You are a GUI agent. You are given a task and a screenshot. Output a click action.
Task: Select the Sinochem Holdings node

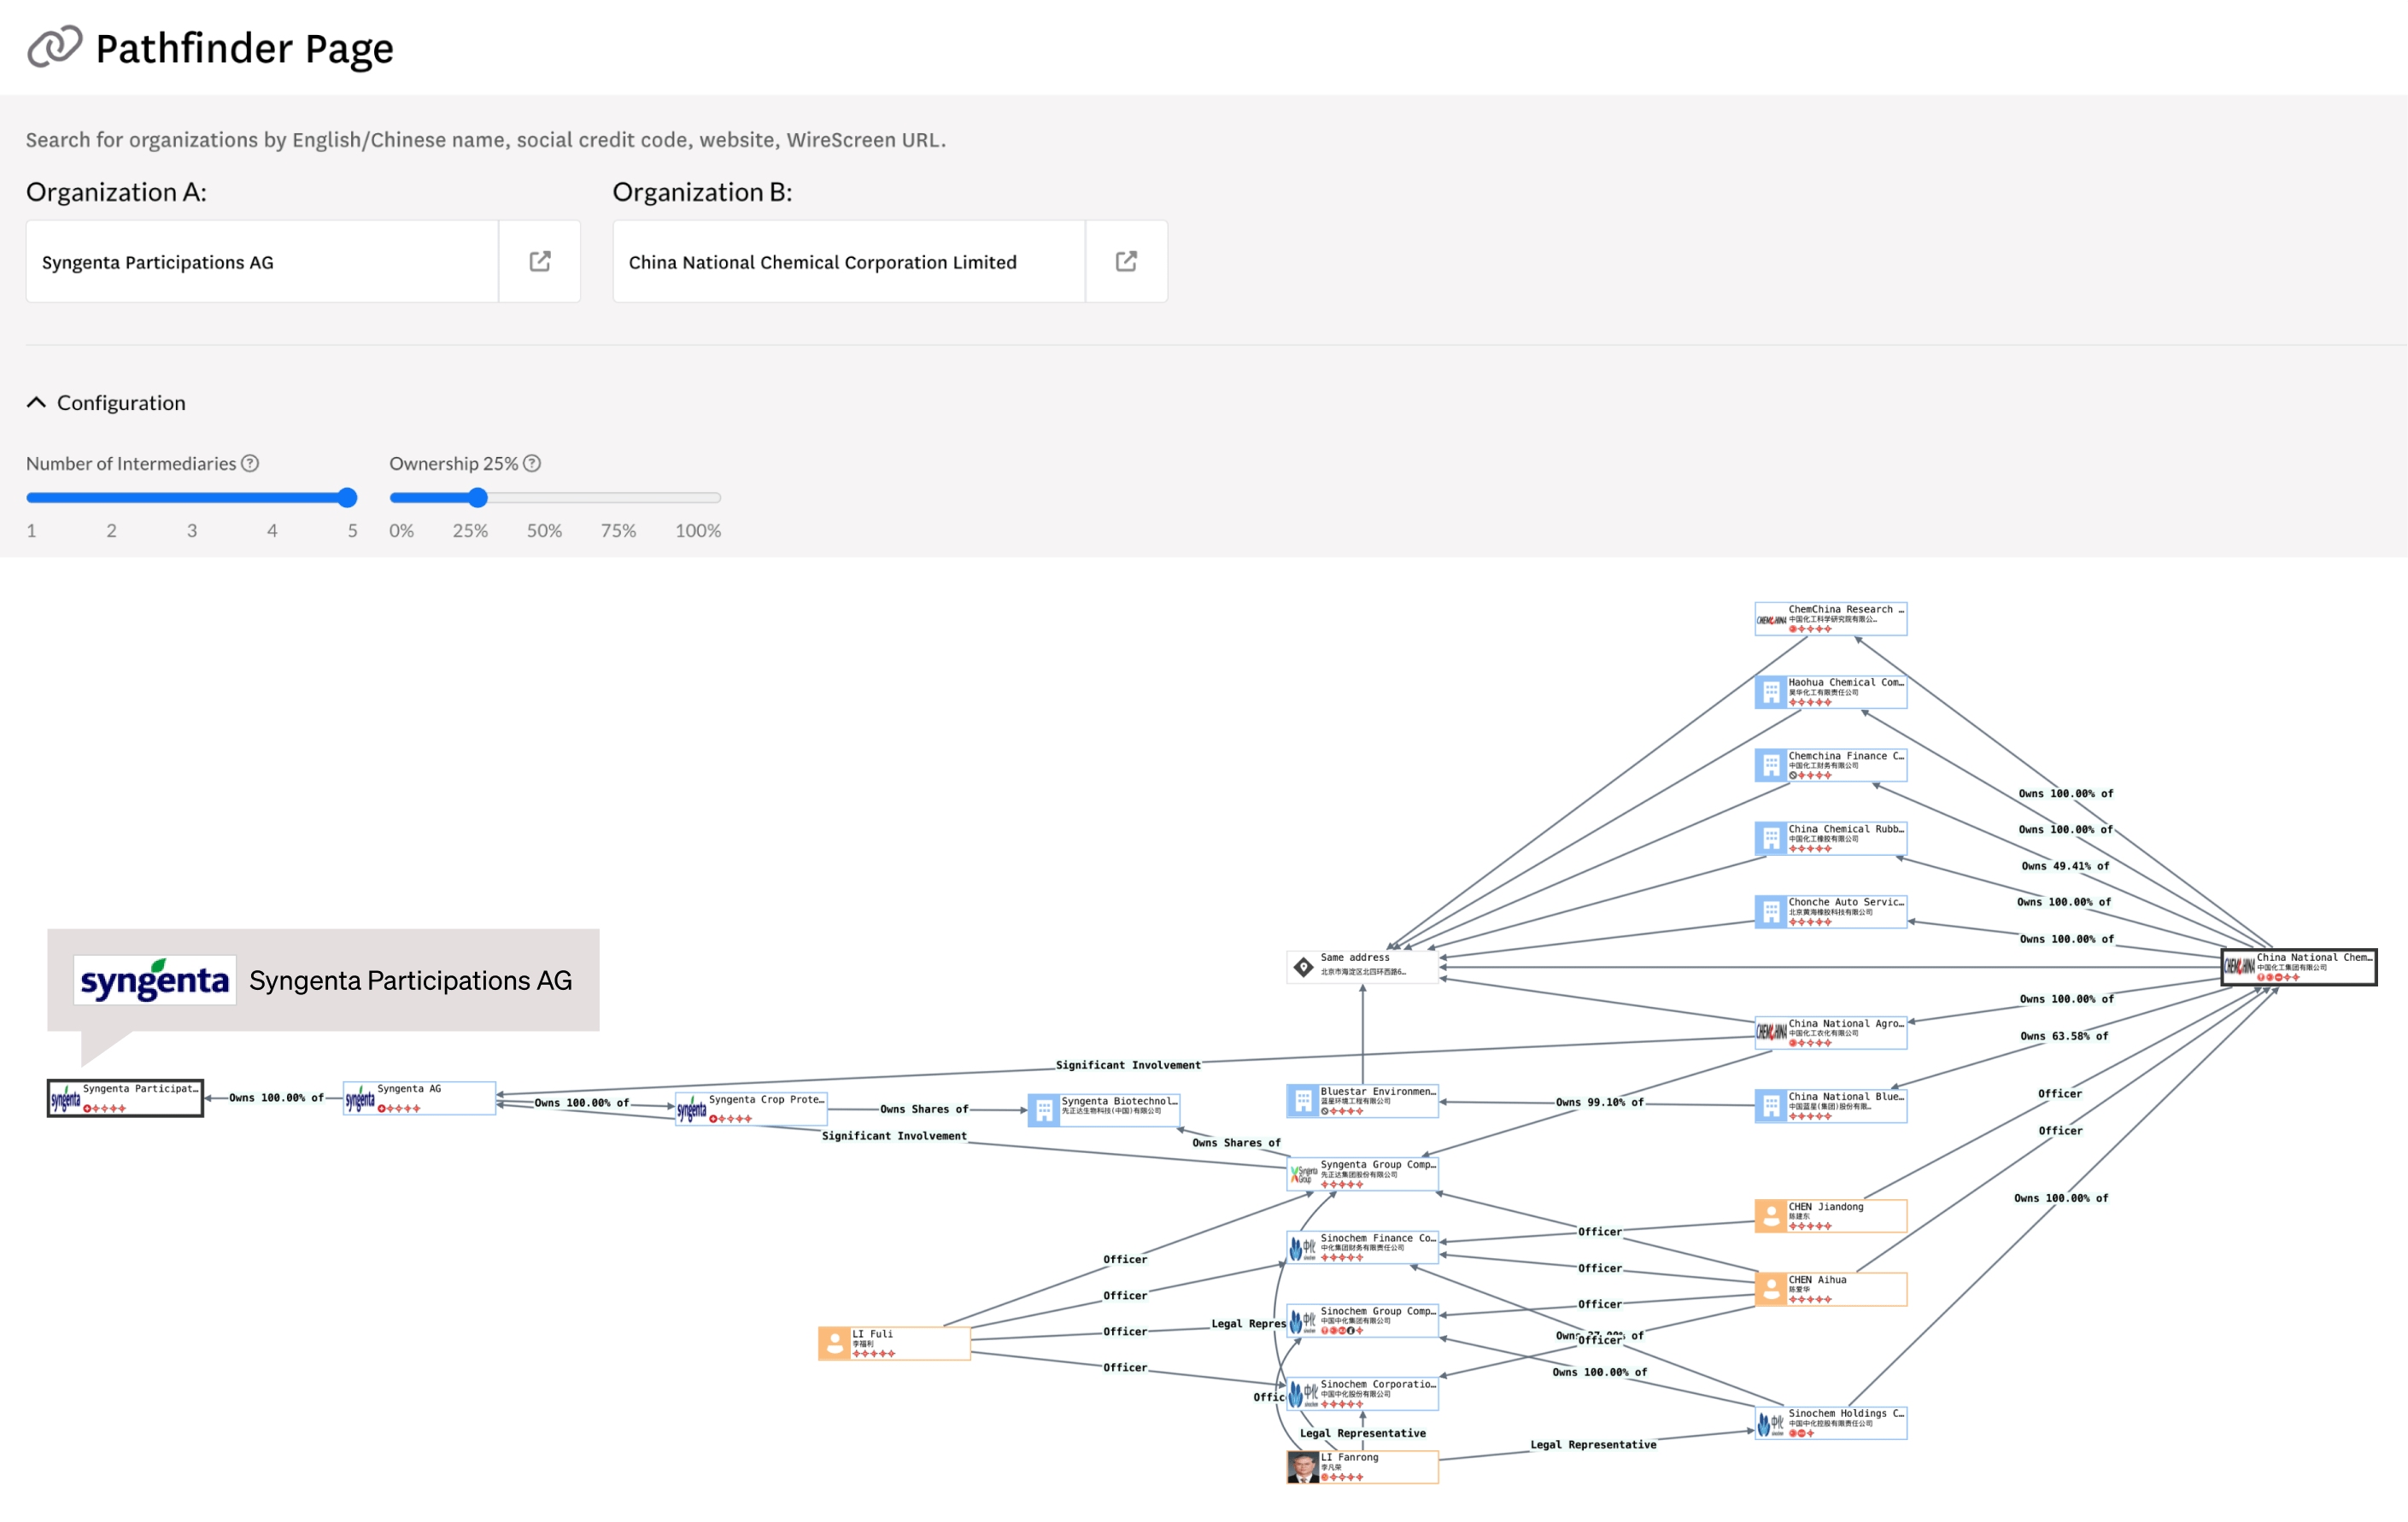(x=1830, y=1423)
